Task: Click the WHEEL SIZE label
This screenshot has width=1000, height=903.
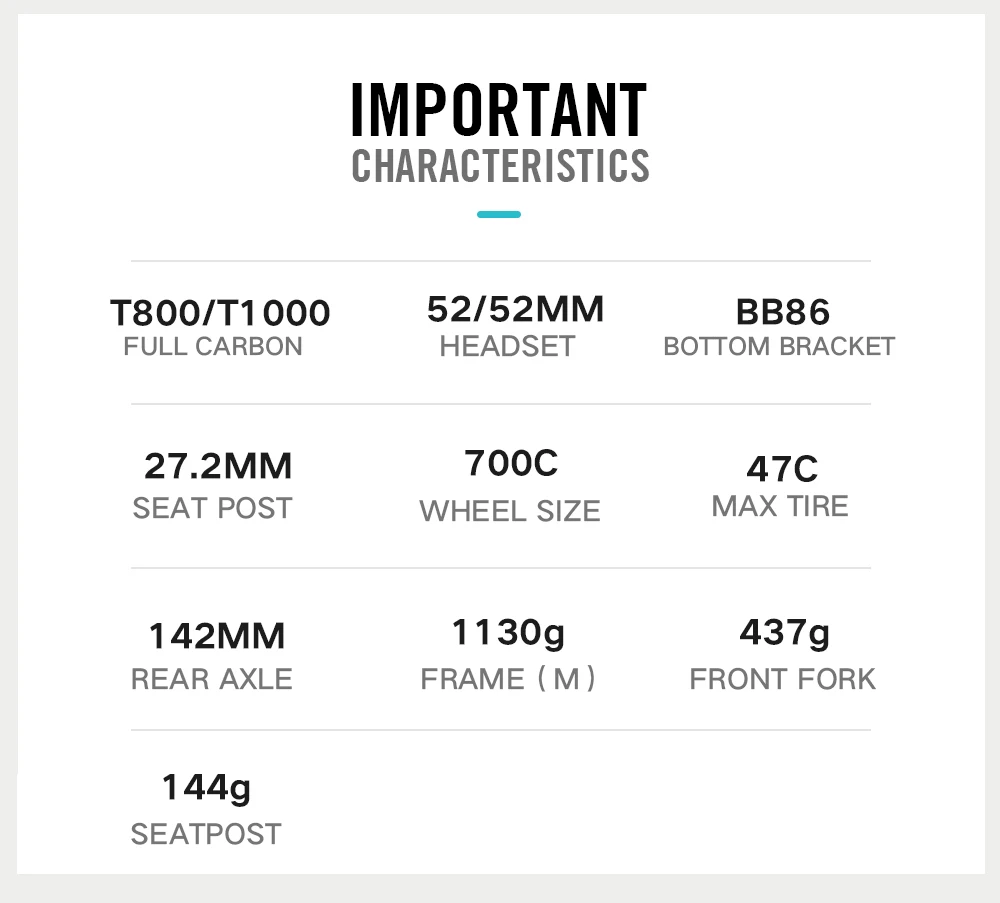Action: tap(510, 511)
